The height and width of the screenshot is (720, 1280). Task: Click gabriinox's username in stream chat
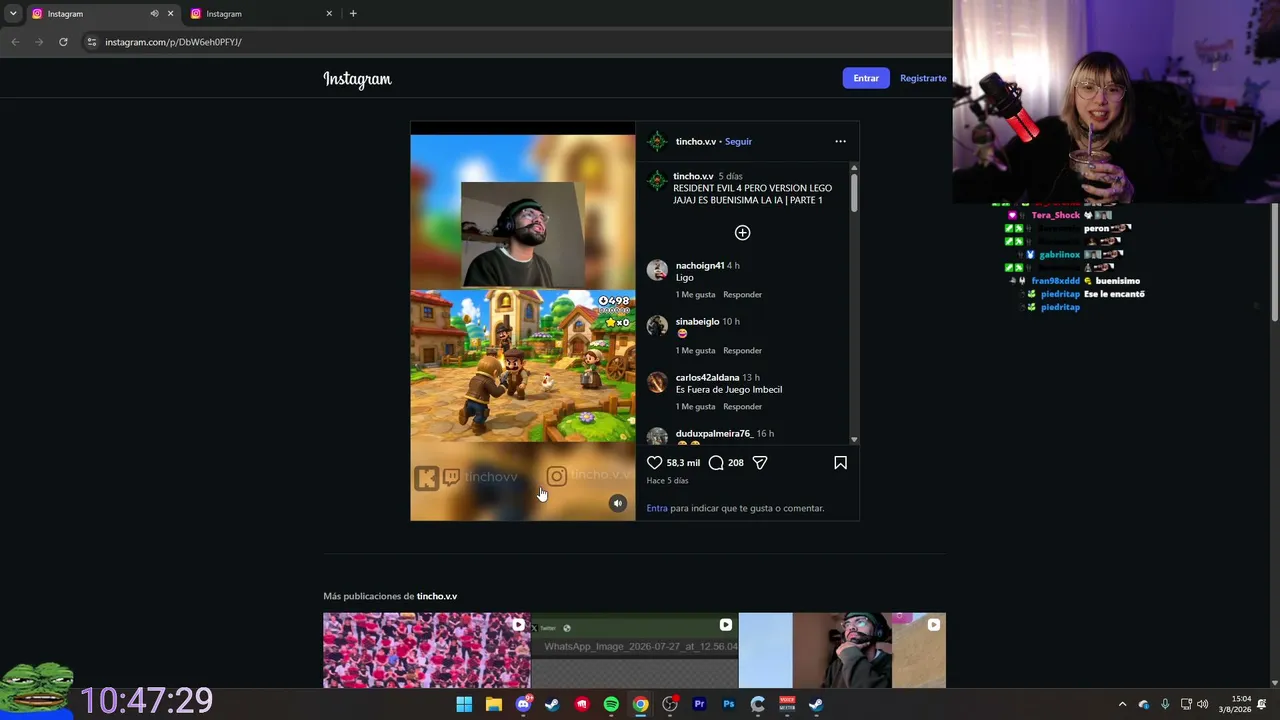[1060, 255]
